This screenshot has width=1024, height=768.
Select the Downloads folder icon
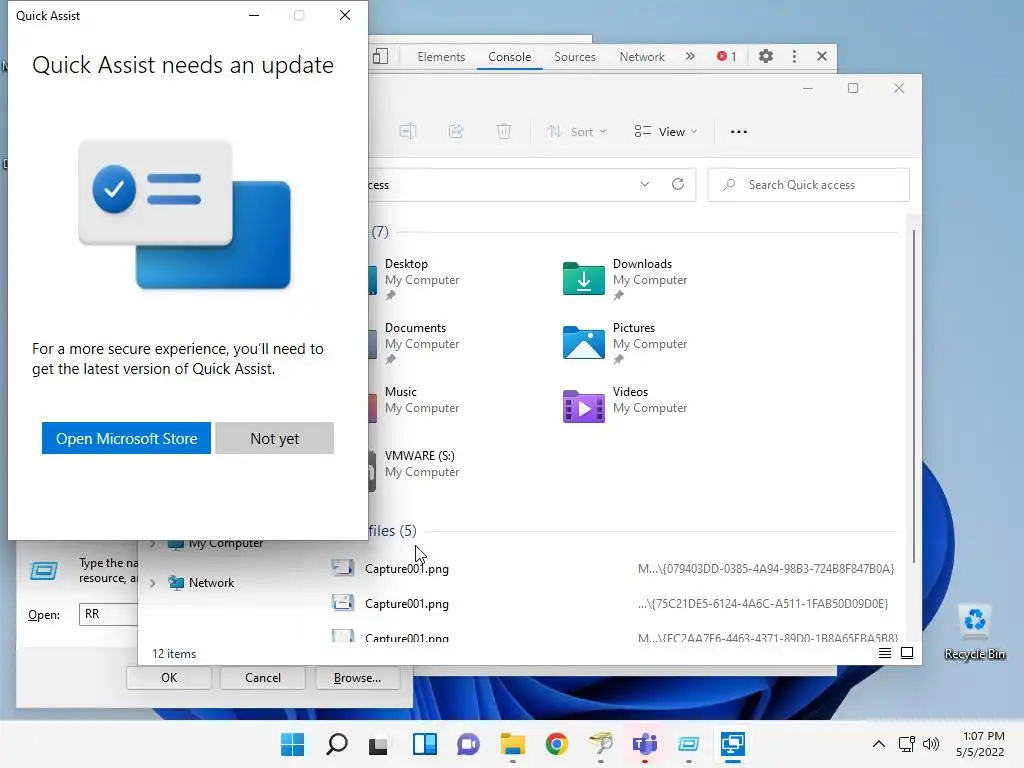(x=583, y=278)
